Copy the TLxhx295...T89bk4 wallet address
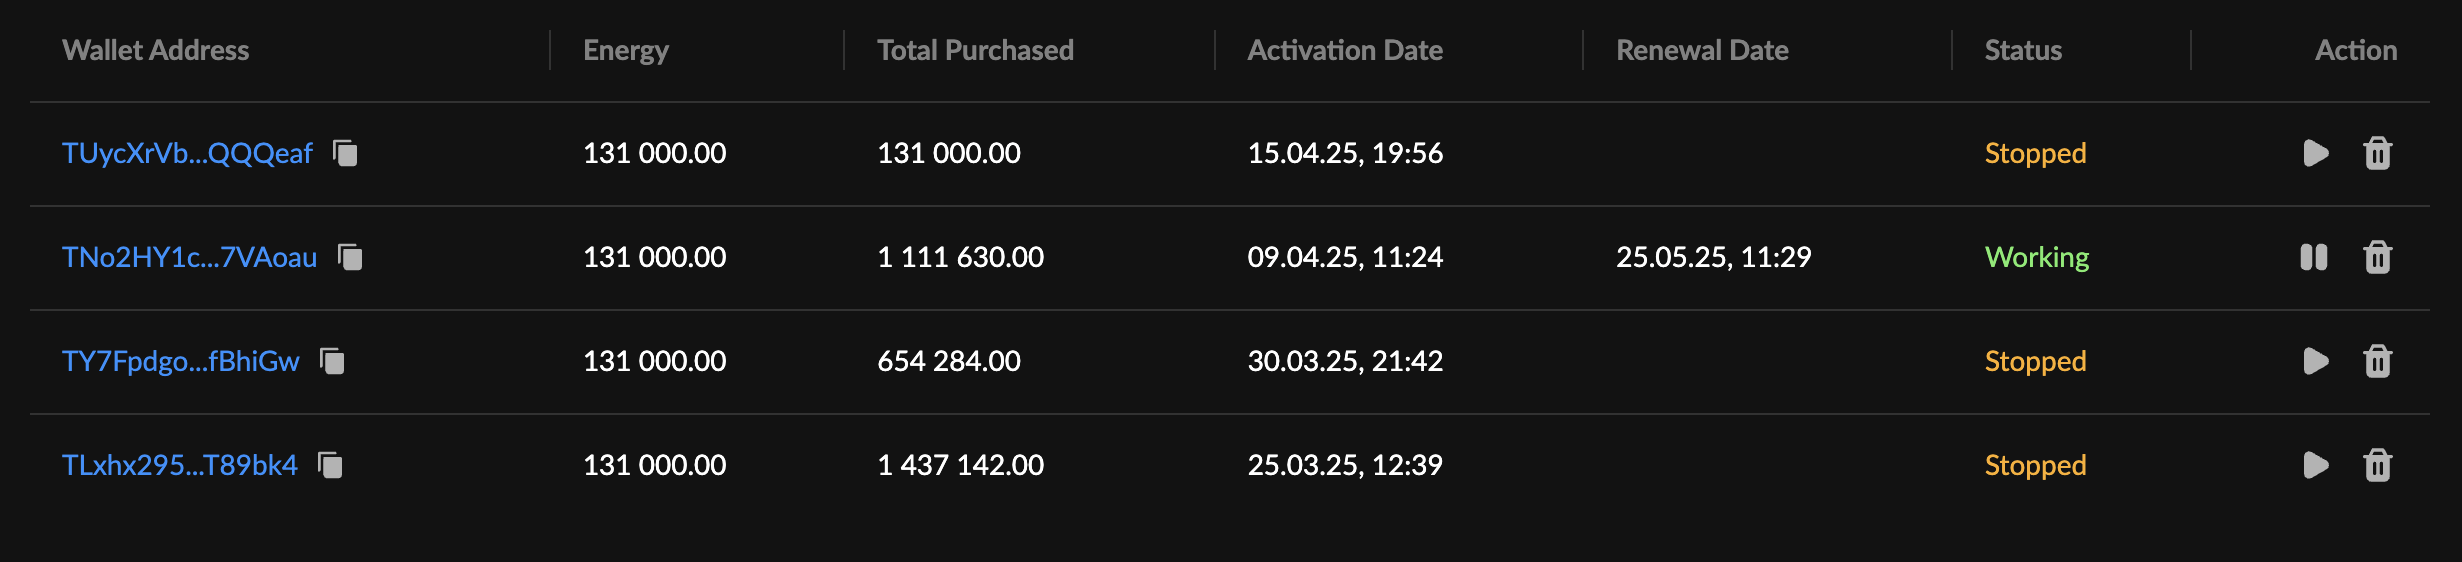This screenshot has height=562, width=2462. coord(330,465)
